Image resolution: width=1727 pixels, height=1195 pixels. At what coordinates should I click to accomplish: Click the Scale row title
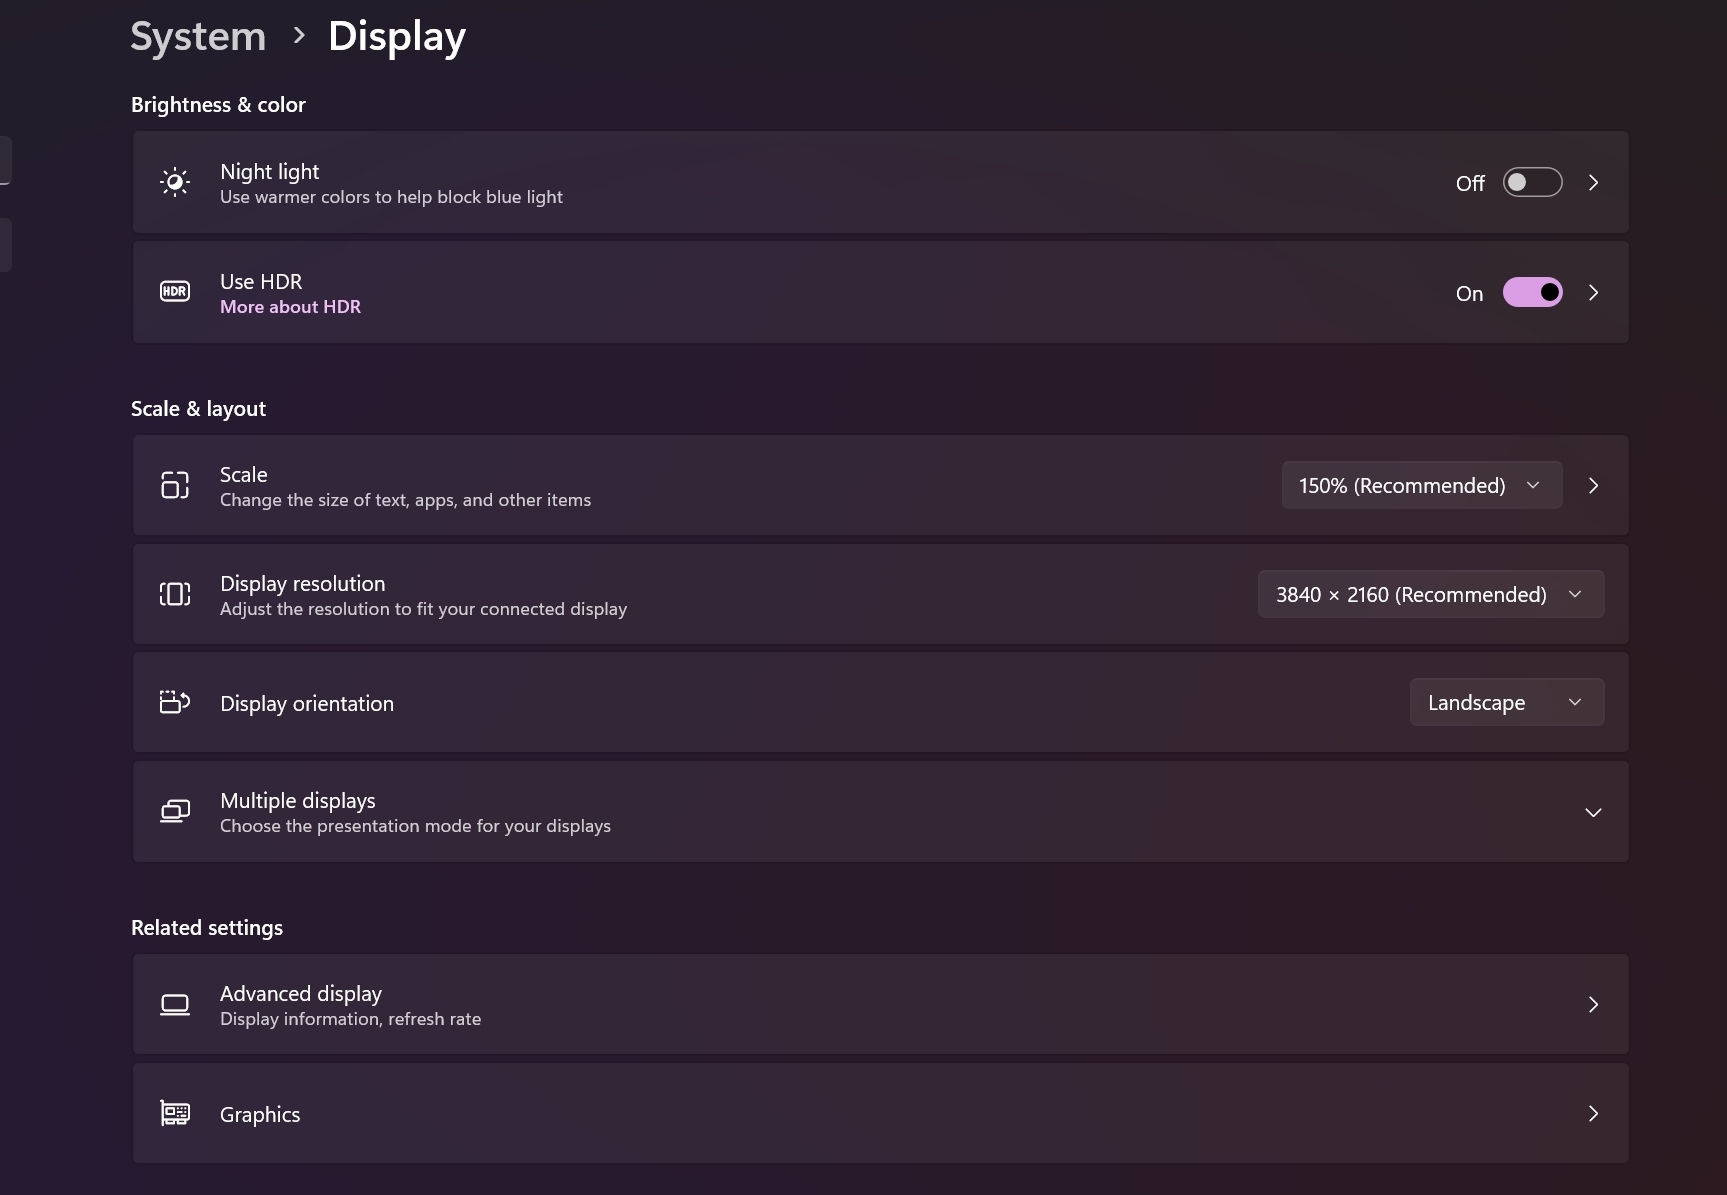click(x=244, y=474)
